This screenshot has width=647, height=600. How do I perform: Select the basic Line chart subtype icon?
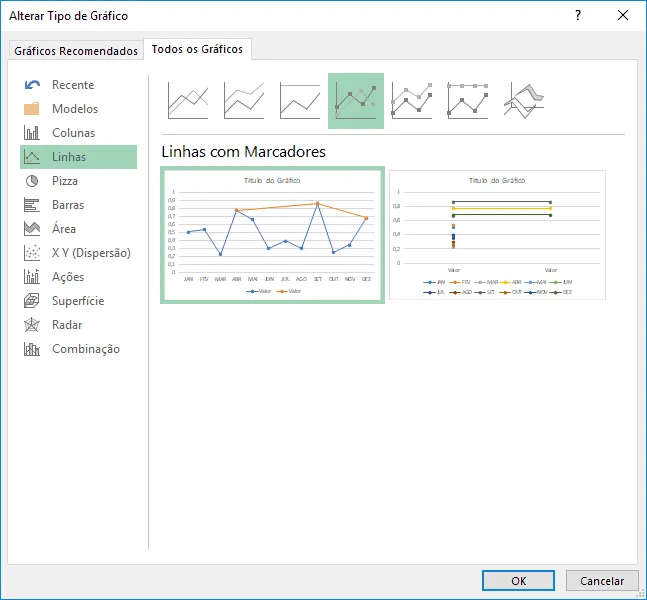188,101
